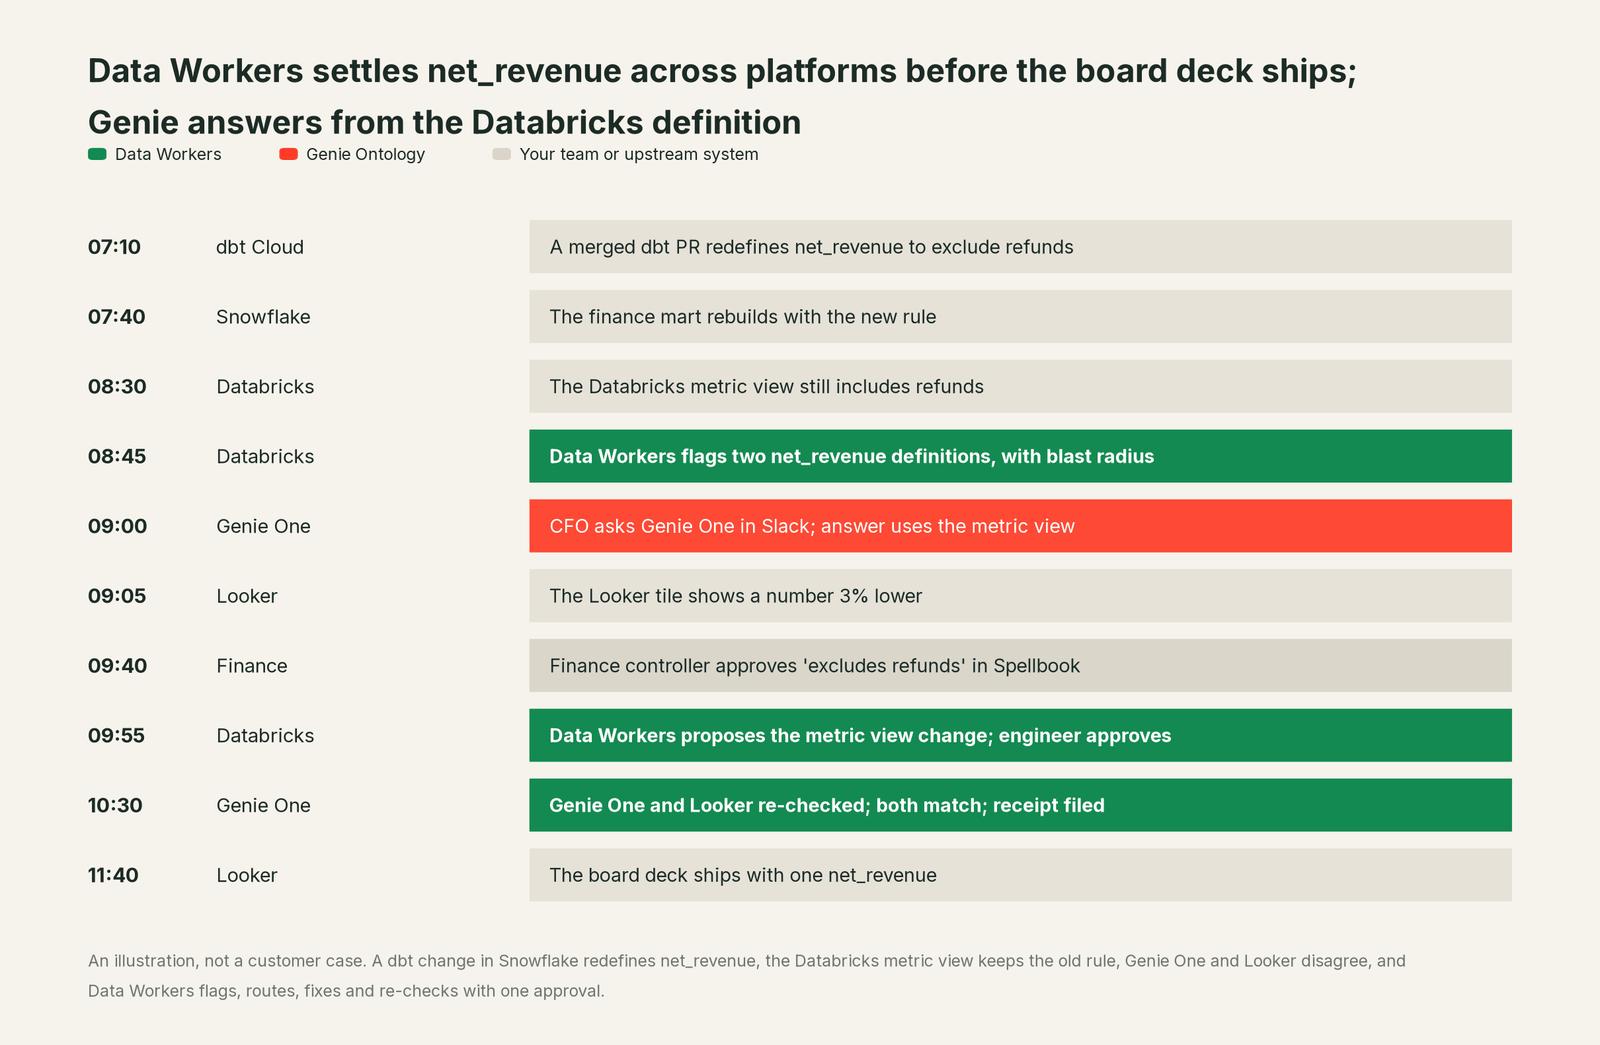Click the green Data Workers legend swatch
This screenshot has width=1600, height=1045.
(x=97, y=154)
